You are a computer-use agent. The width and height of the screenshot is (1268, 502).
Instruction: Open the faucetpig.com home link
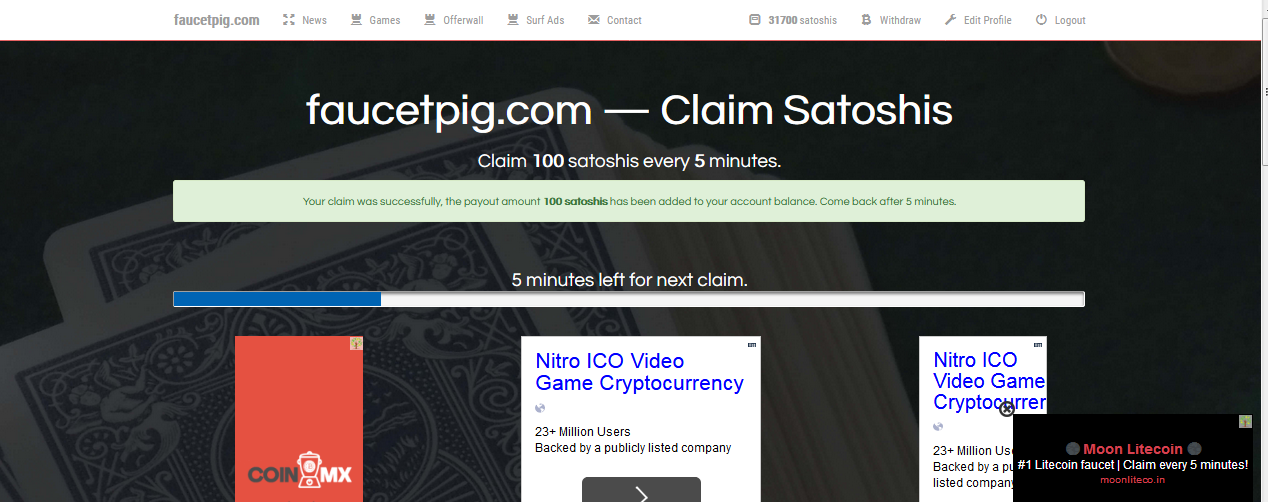click(x=217, y=20)
